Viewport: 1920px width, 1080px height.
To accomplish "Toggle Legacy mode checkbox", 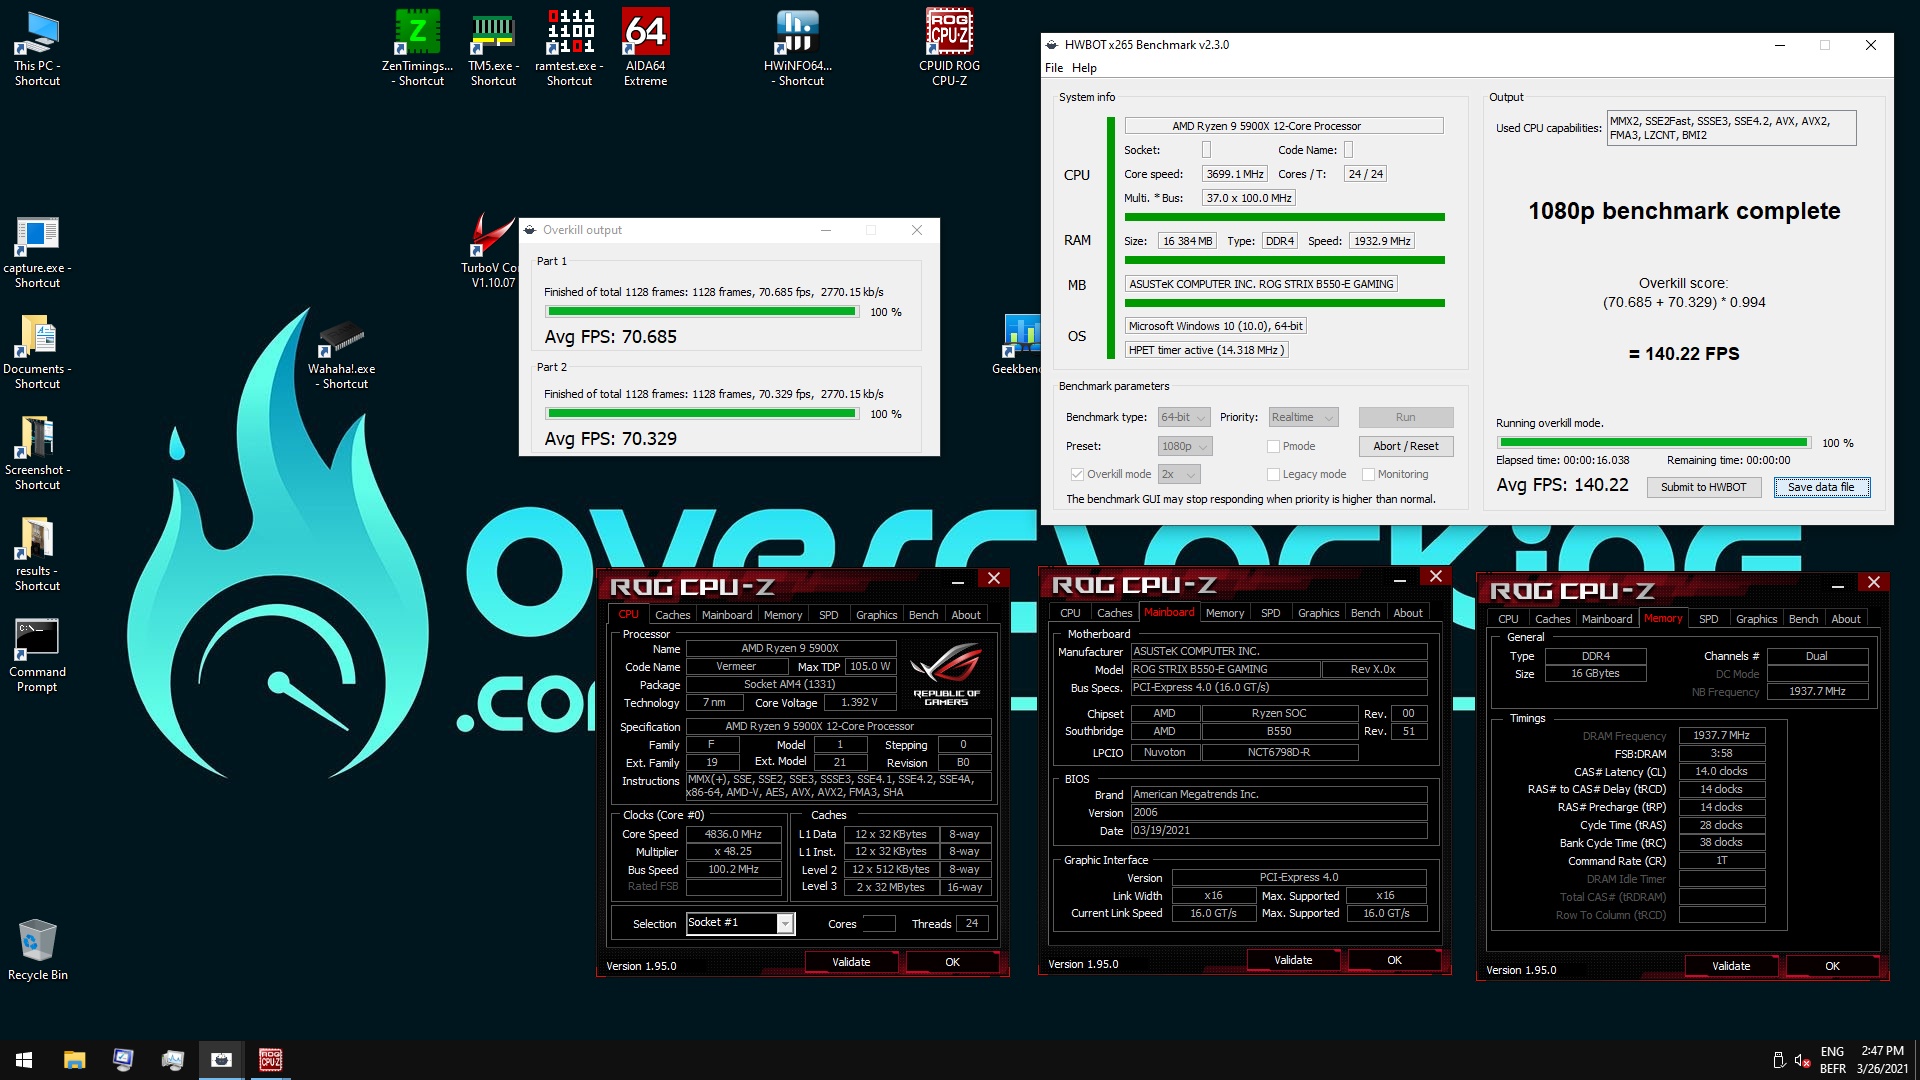I will (1273, 474).
